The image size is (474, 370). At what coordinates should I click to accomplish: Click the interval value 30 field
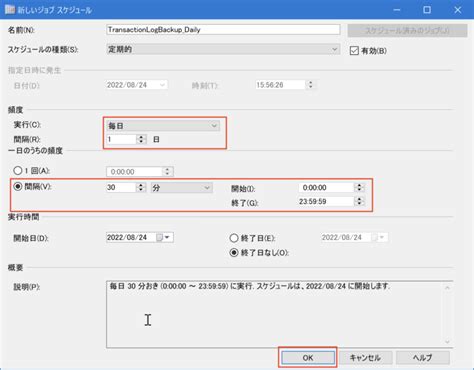(x=121, y=187)
